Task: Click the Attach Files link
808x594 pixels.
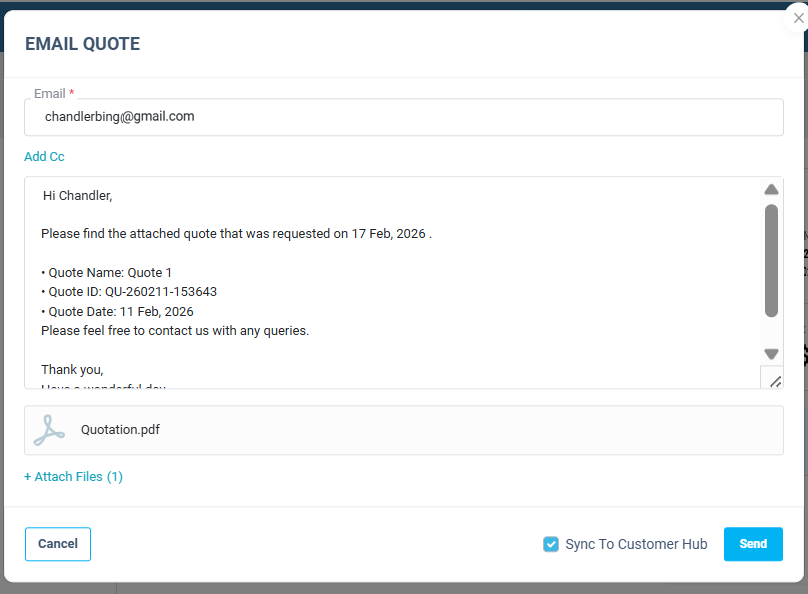Action: pos(73,477)
